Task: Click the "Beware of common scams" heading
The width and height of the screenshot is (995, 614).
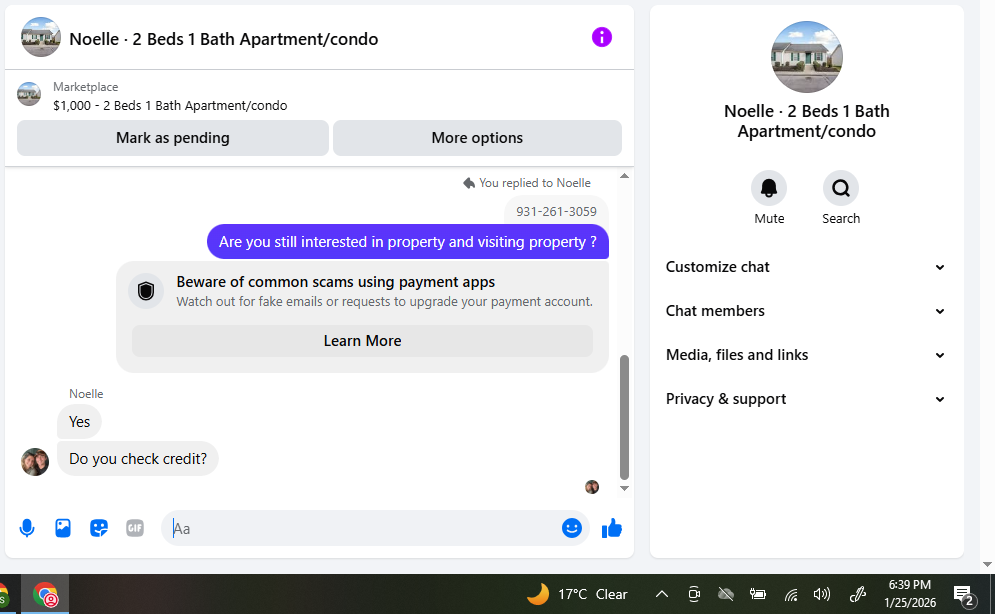Action: 336,282
